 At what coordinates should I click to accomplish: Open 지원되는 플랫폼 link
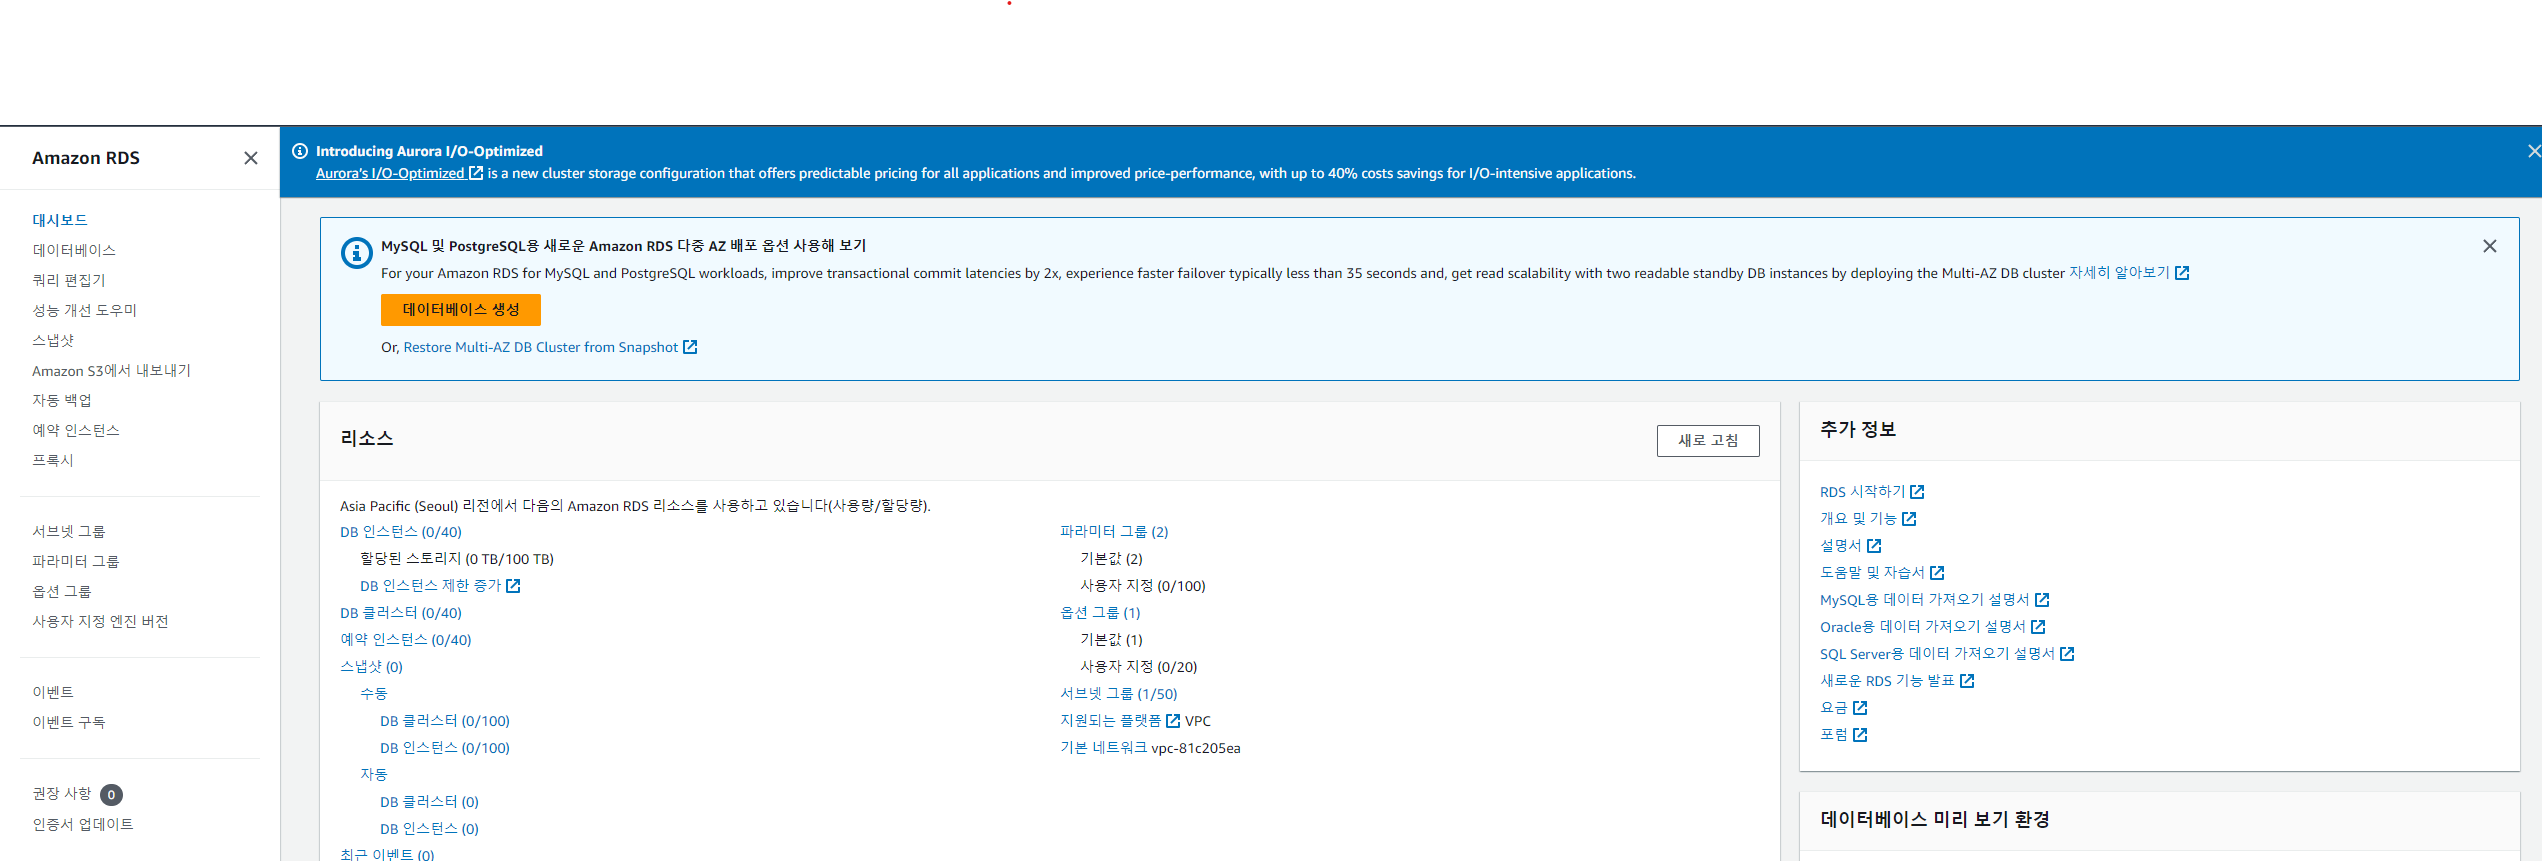click(x=1111, y=721)
